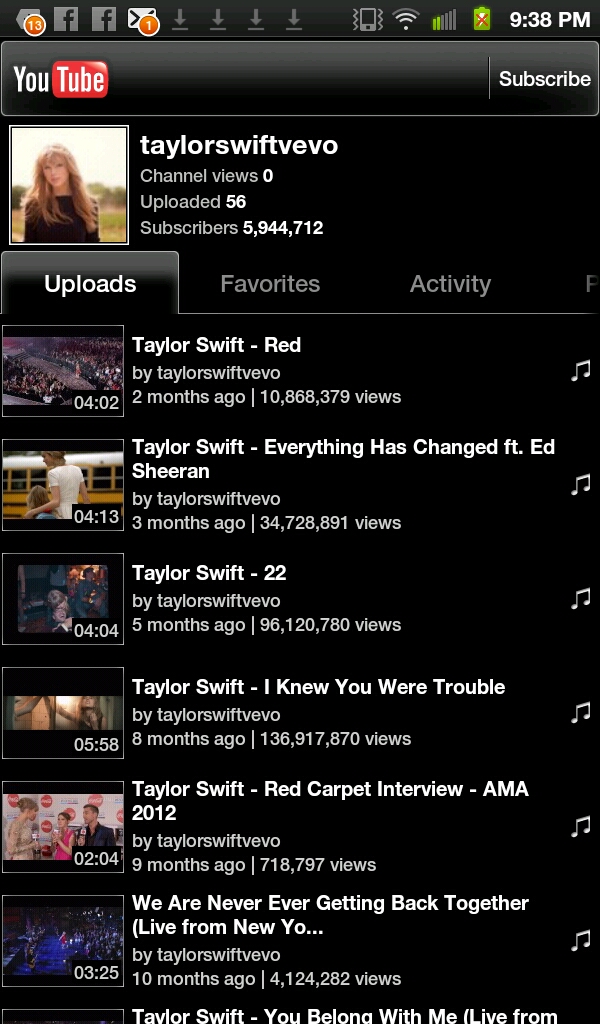Tap the Uploaded 56 count
The height and width of the screenshot is (1024, 600).
(193, 202)
